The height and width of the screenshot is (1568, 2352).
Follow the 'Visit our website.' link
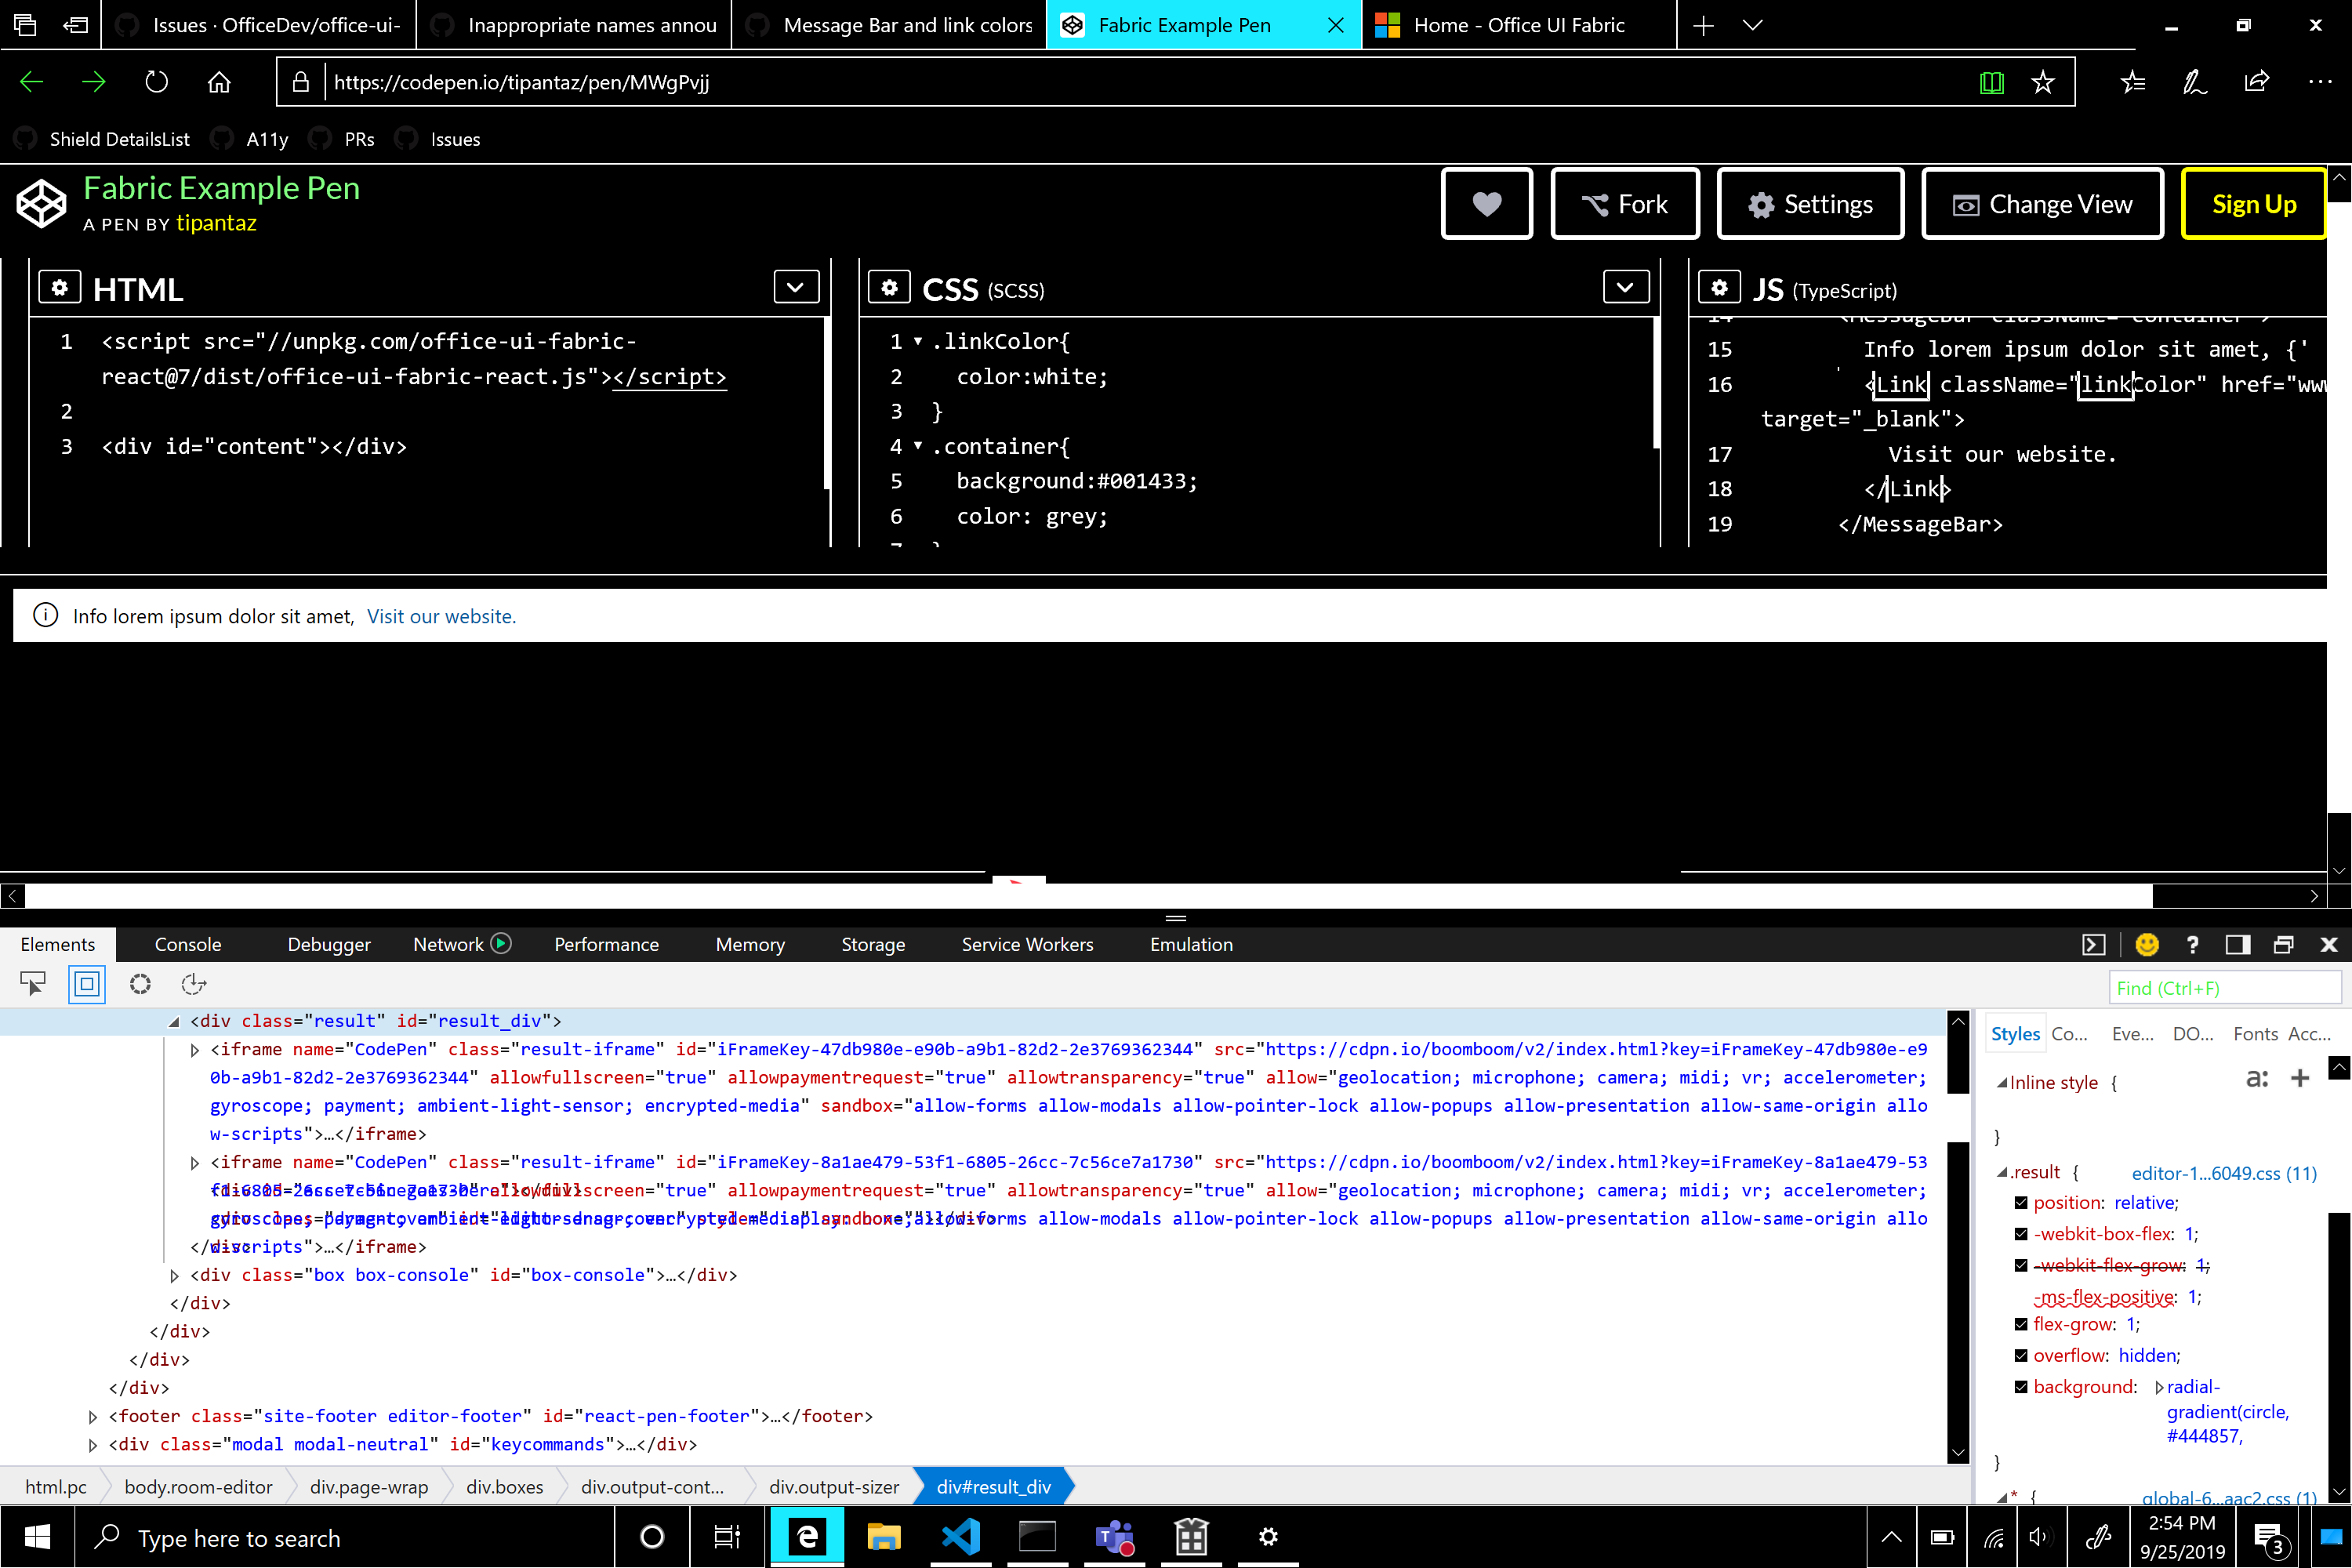[441, 616]
